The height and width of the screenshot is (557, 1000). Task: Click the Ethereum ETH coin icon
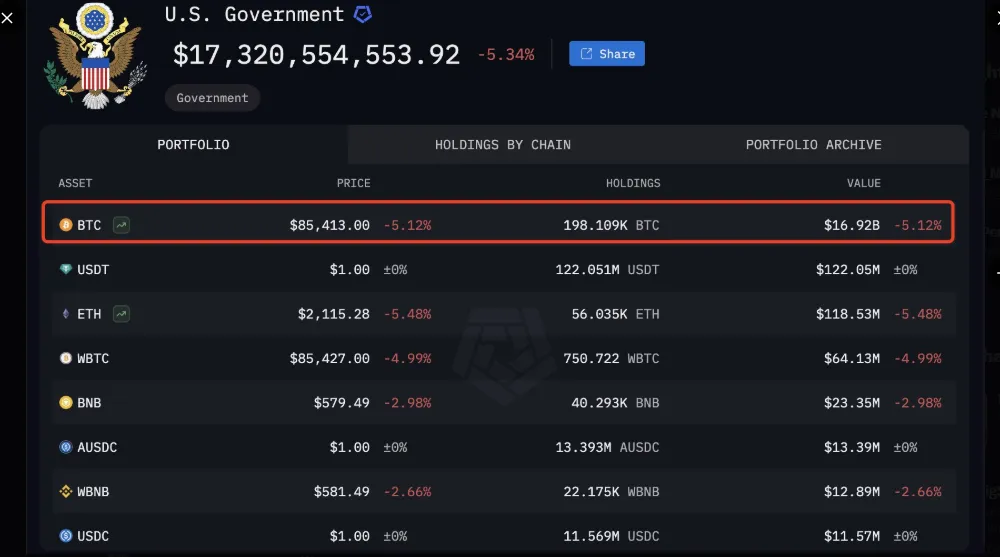[66, 314]
